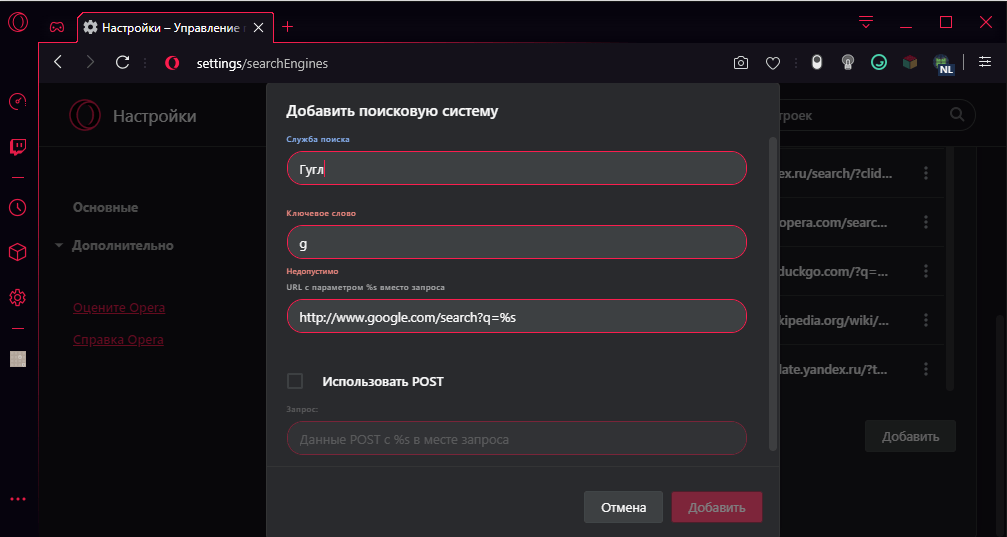Image resolution: width=1007 pixels, height=537 pixels.
Task: Add page to bookmarks heart icon
Action: tap(773, 63)
